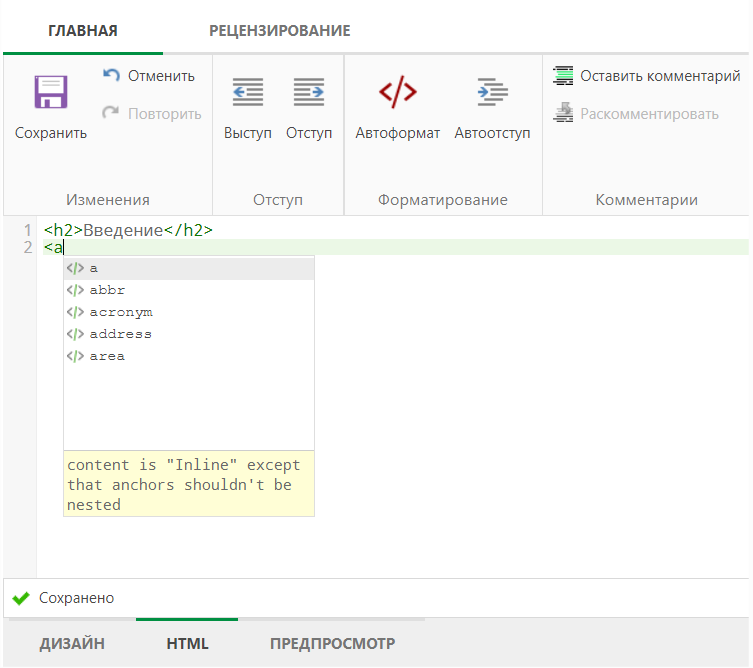Click the Повторить text label
The height and width of the screenshot is (668, 753).
(x=165, y=114)
